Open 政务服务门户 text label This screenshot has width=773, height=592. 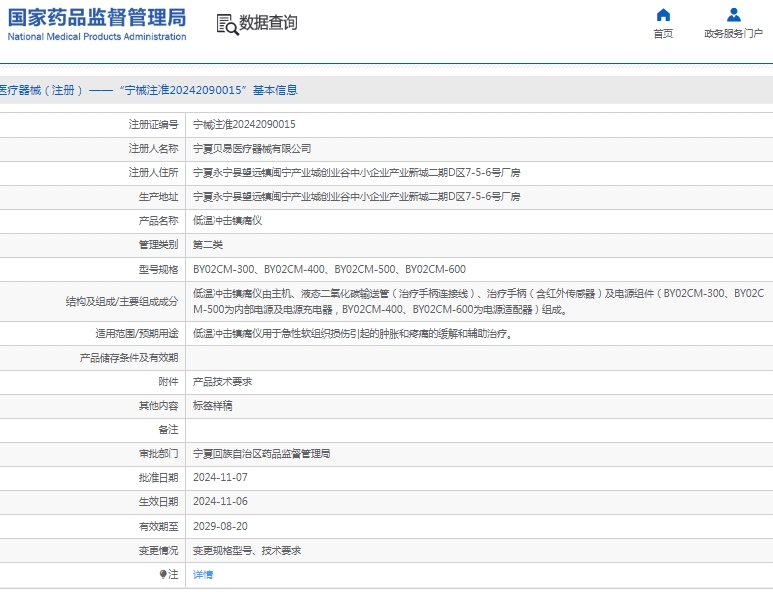[734, 34]
